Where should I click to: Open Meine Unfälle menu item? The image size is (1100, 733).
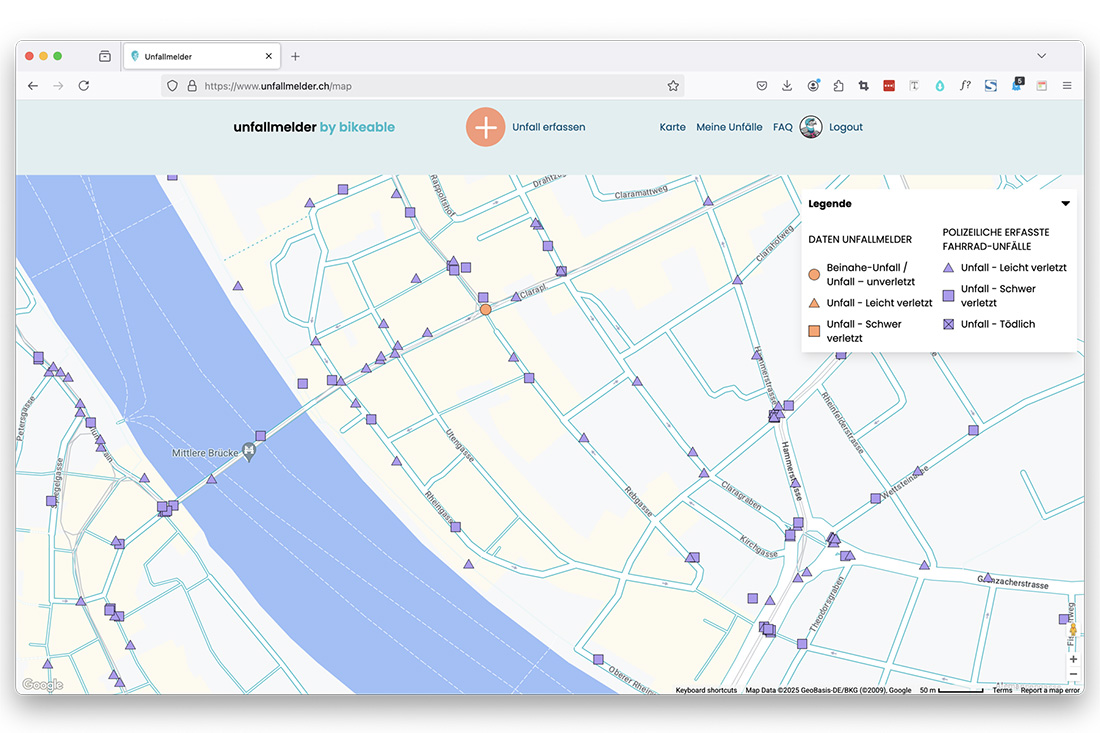pos(729,127)
